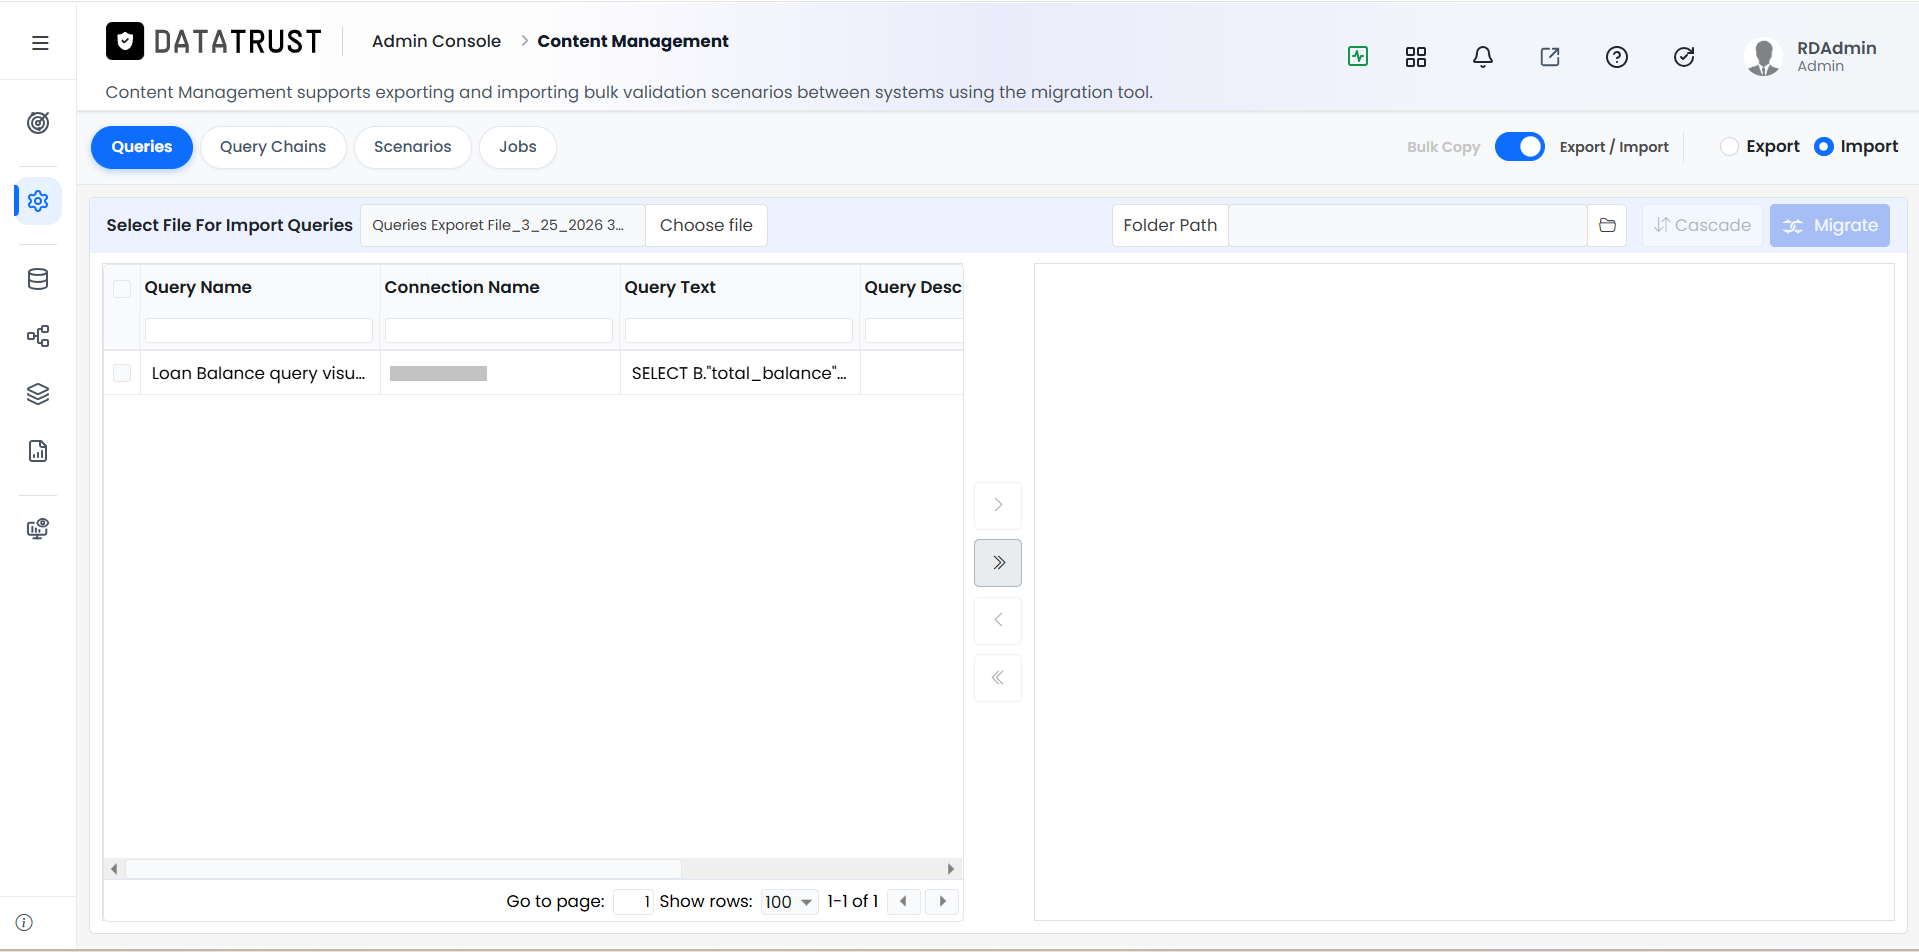The width and height of the screenshot is (1919, 952).
Task: Open the settings gear in the sidebar
Action: pyautogui.click(x=38, y=201)
